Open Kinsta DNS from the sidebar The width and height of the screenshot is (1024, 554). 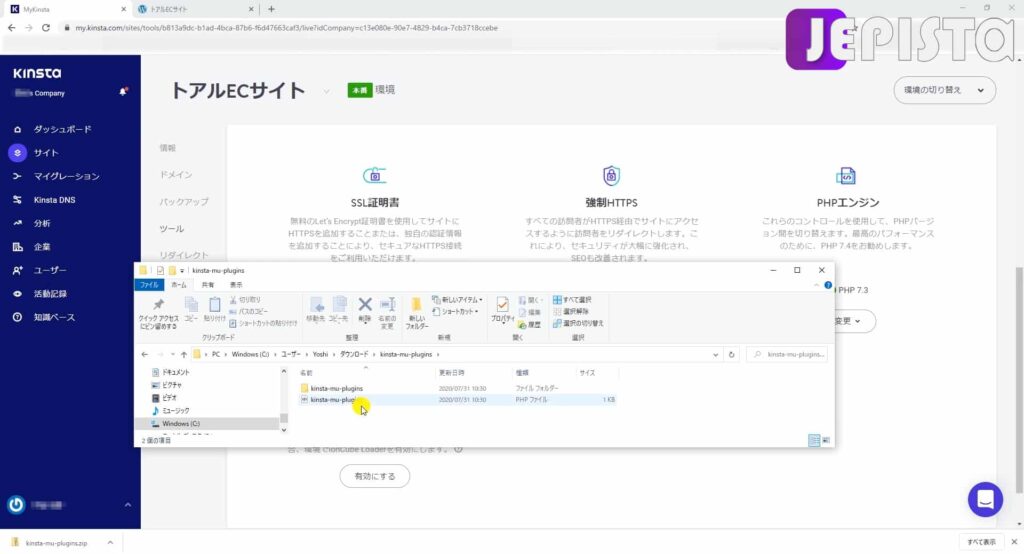coord(54,200)
